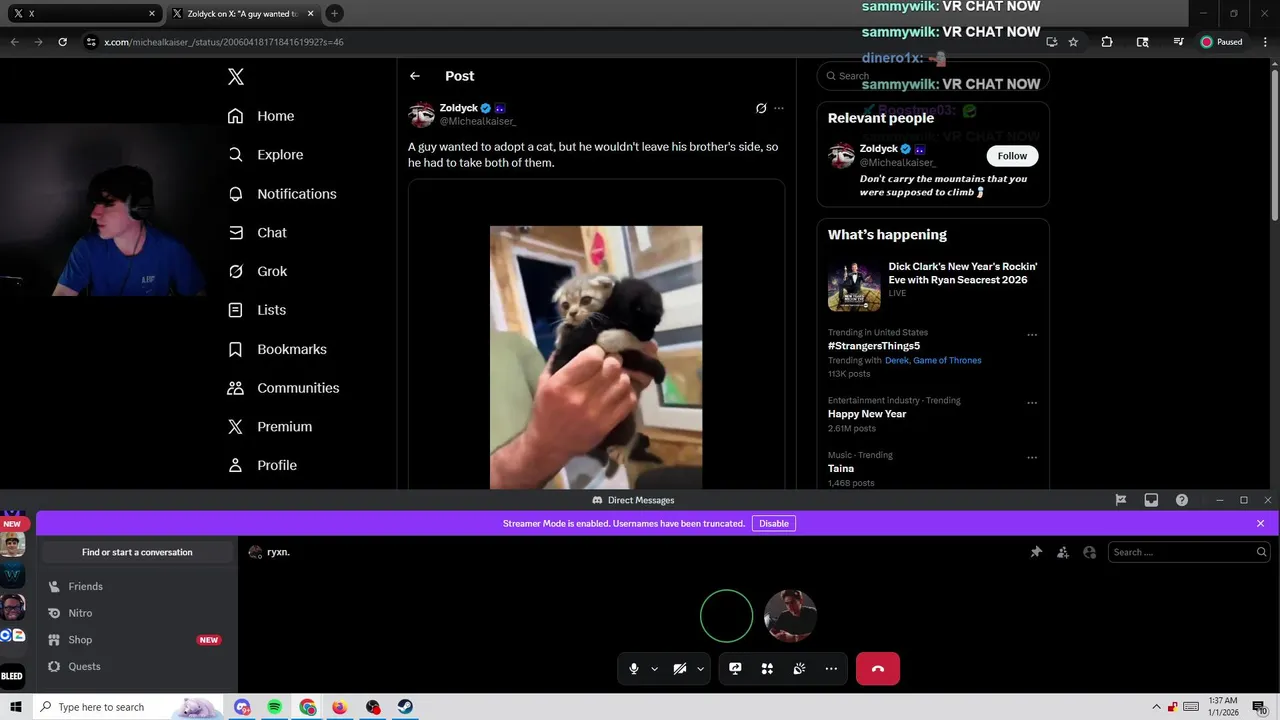This screenshot has height=720, width=1280.
Task: Expand microphone input options arrow
Action: (x=654, y=669)
